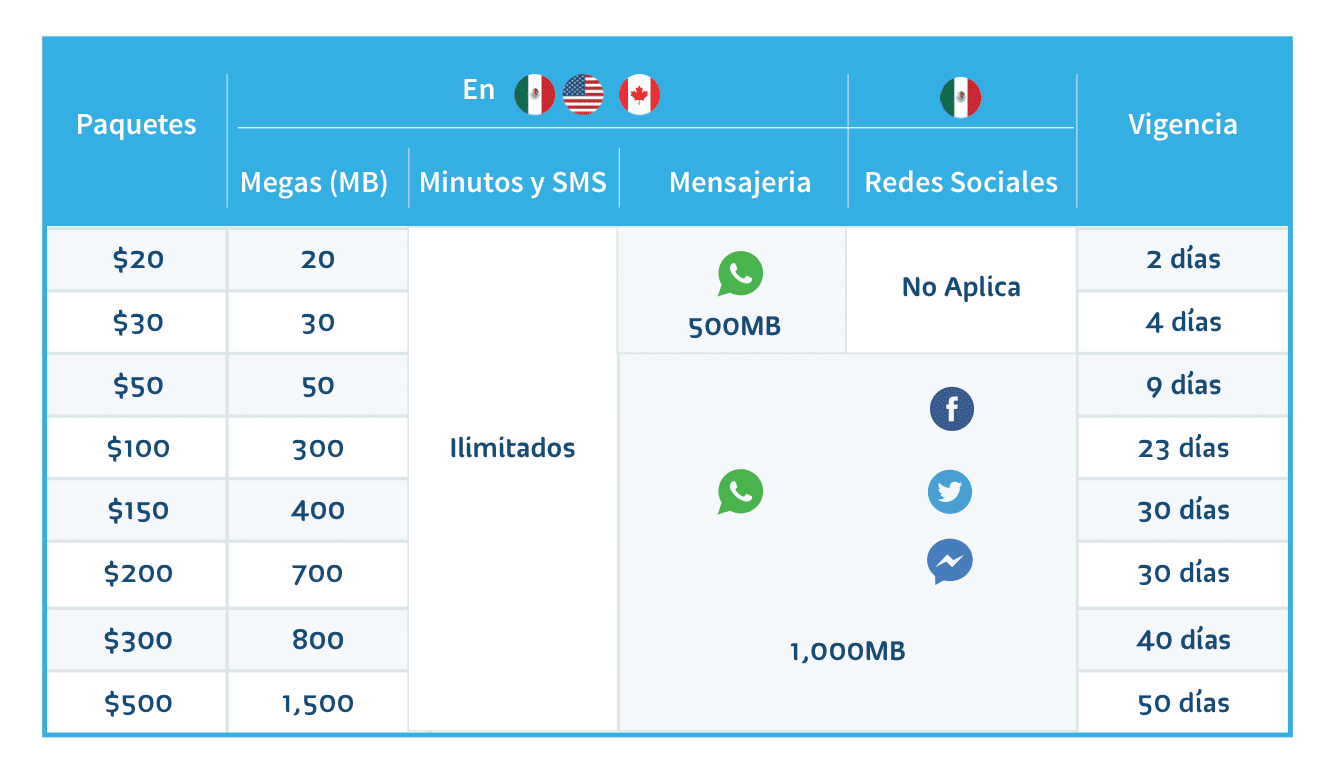Click the Facebook Messenger icon

(950, 562)
